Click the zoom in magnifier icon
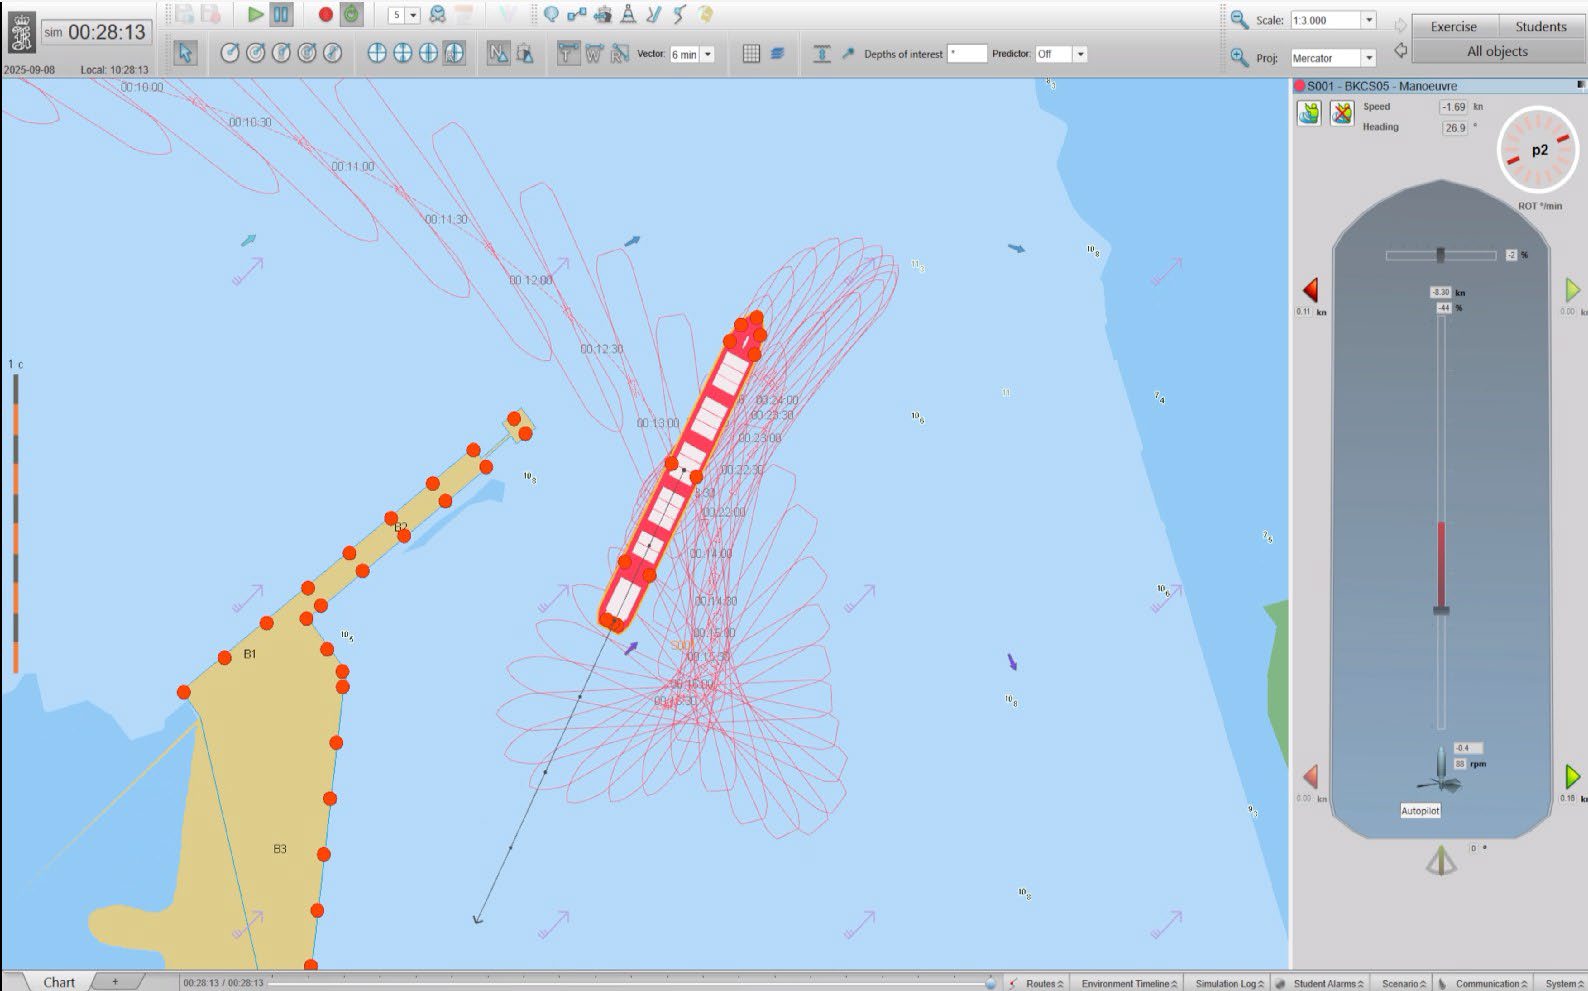Screen dimensions: 1588x991 pyautogui.click(x=1239, y=57)
